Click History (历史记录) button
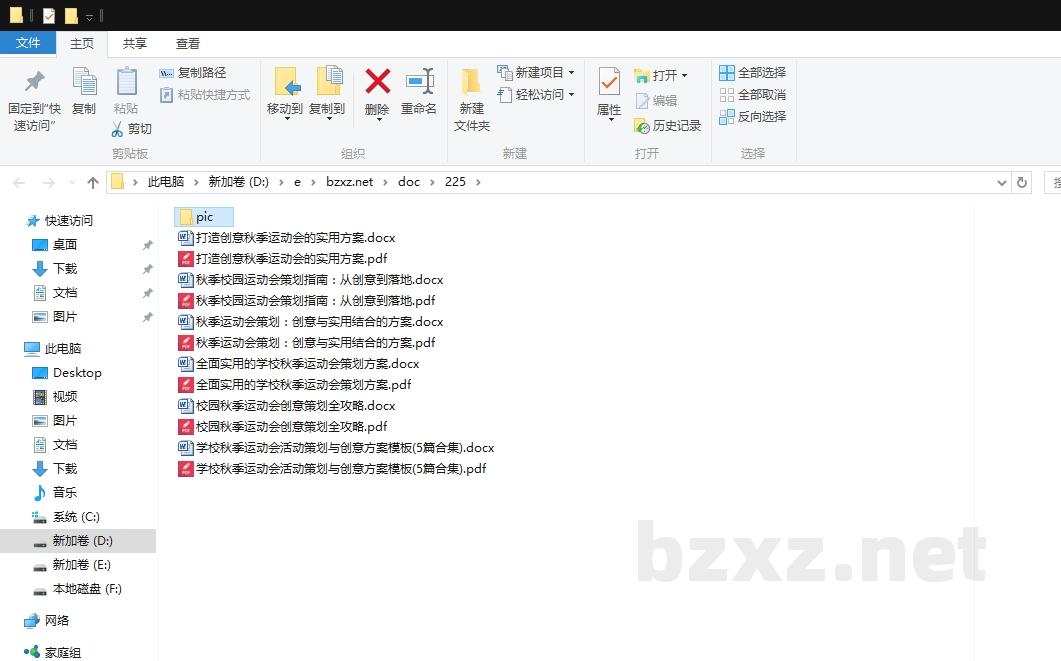 tap(668, 126)
